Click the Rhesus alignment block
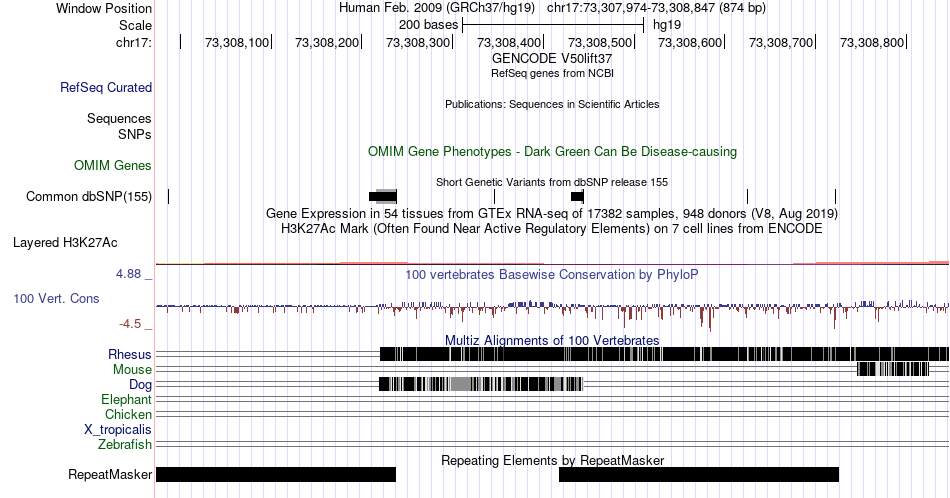This screenshot has width=950, height=498. [664, 354]
